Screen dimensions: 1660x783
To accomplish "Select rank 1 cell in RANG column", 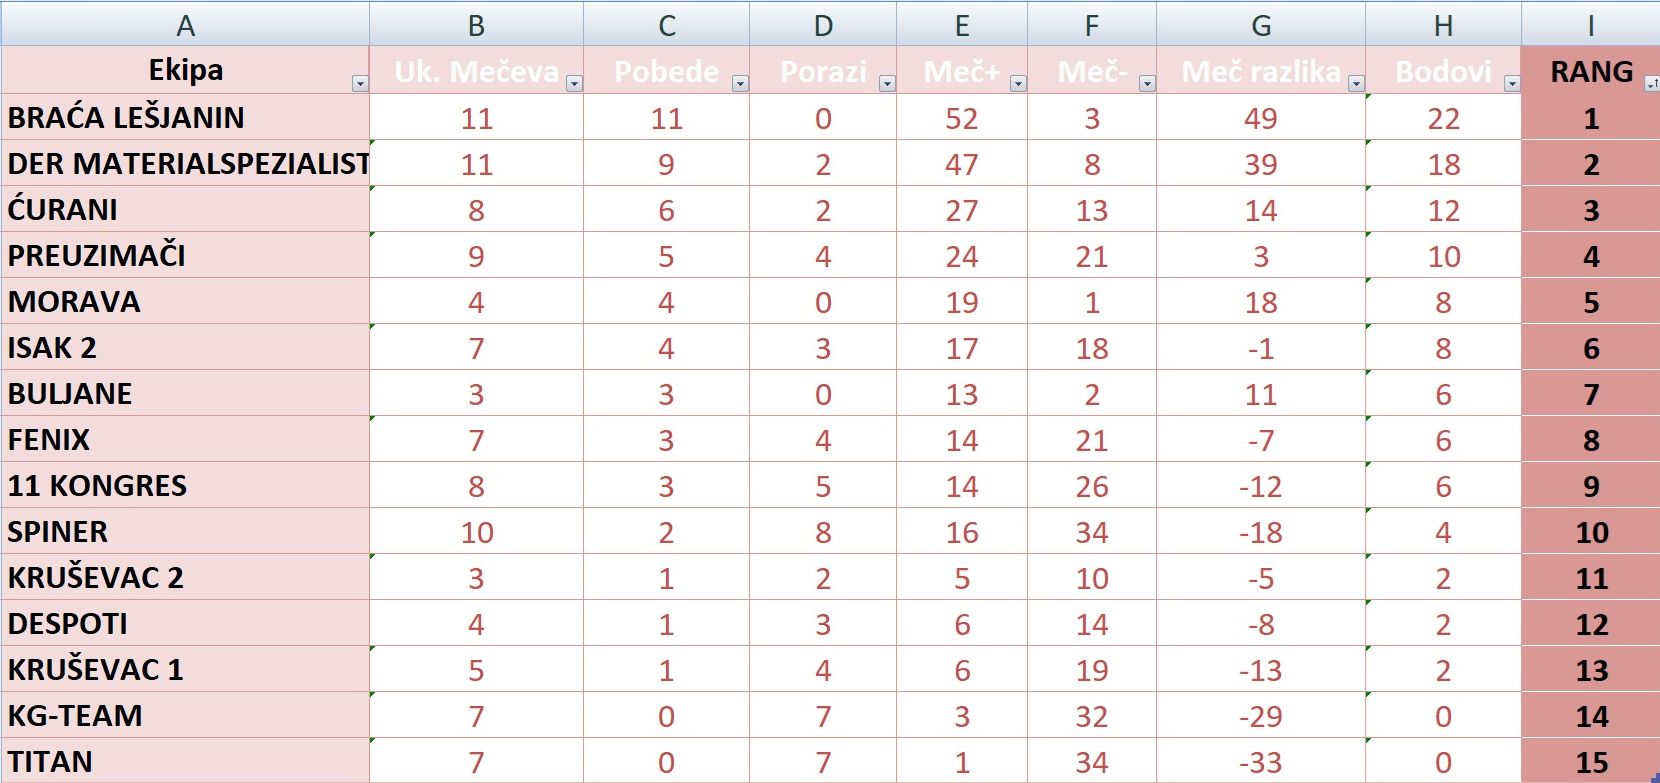I will pyautogui.click(x=1590, y=117).
